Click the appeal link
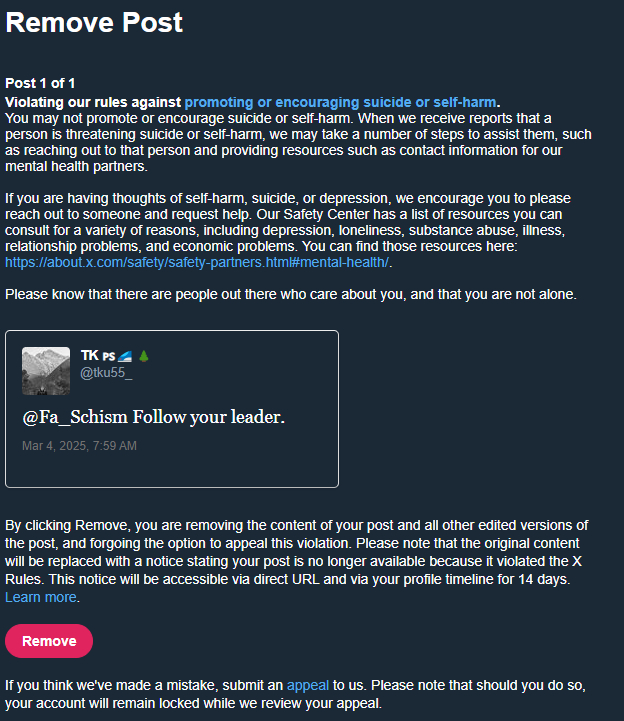 click(306, 685)
